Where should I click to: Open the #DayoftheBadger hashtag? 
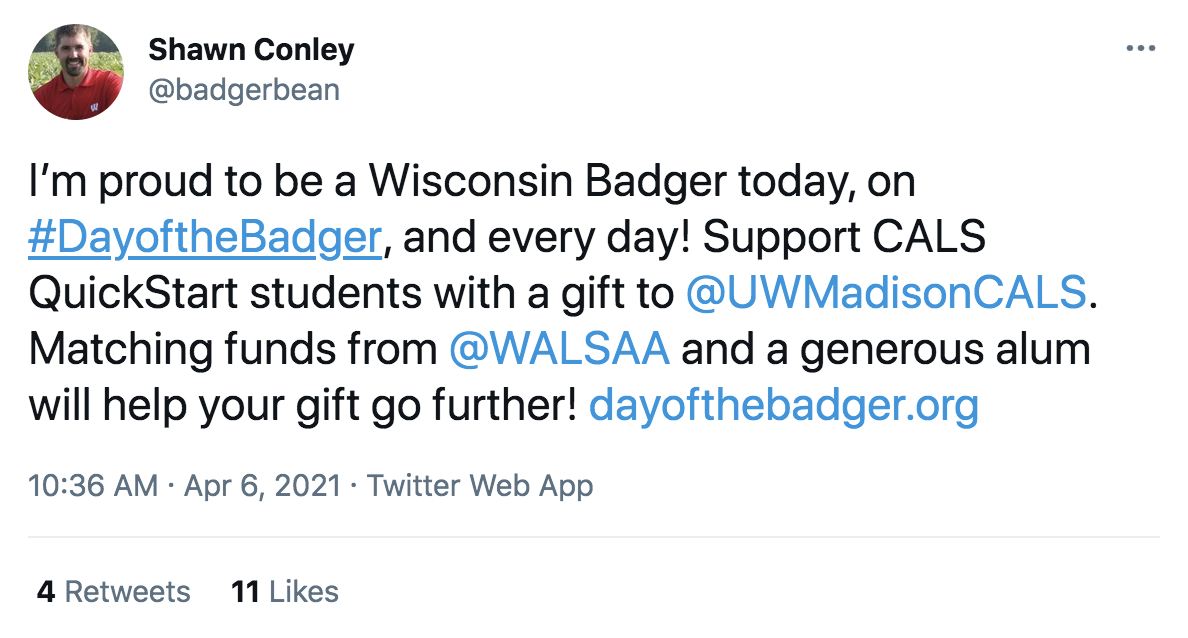tap(204, 239)
